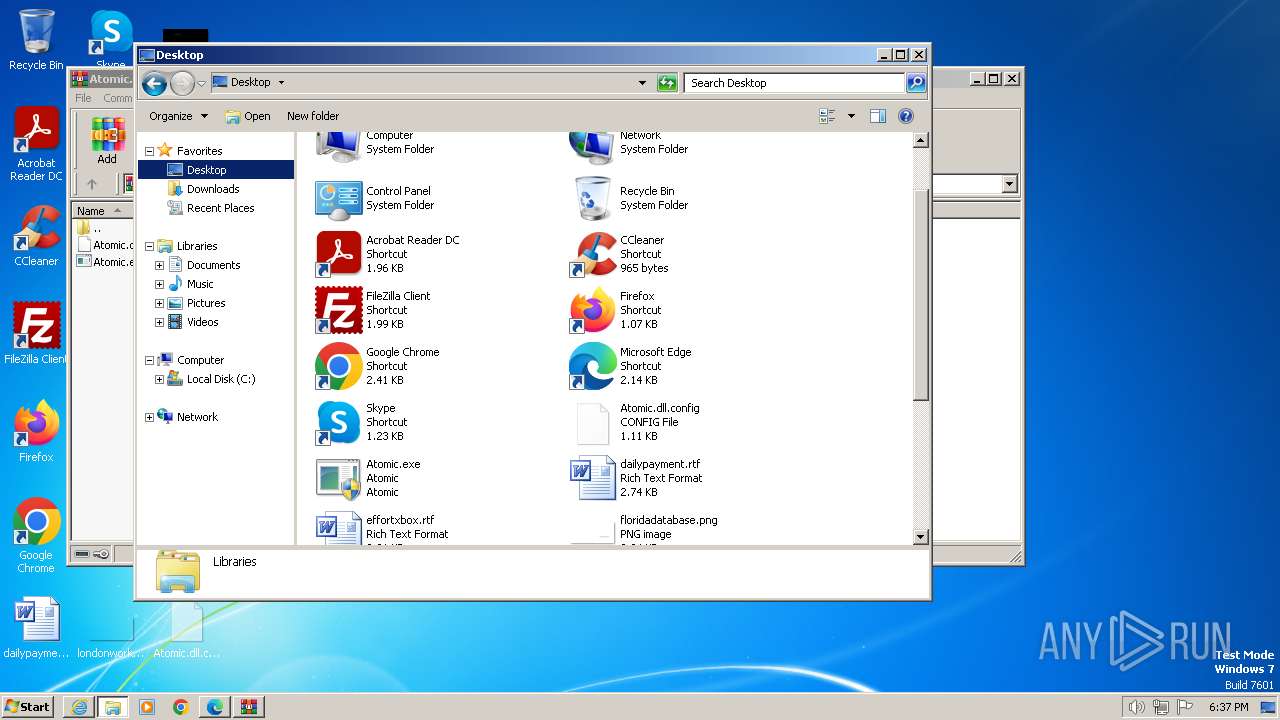Click the taskbar clock showing 6:37 PM
Viewport: 1280px width, 720px height.
pyautogui.click(x=1228, y=707)
